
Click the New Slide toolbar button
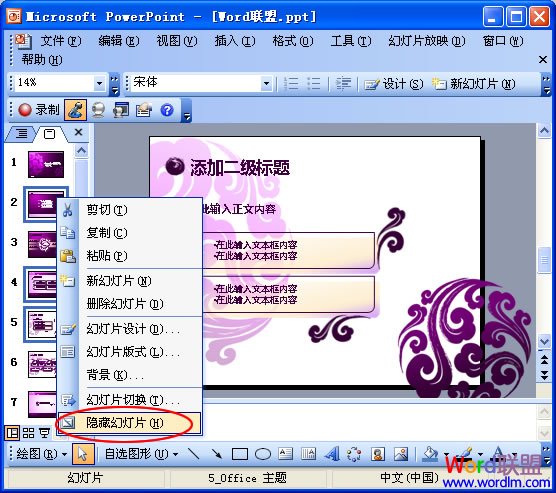pos(473,84)
